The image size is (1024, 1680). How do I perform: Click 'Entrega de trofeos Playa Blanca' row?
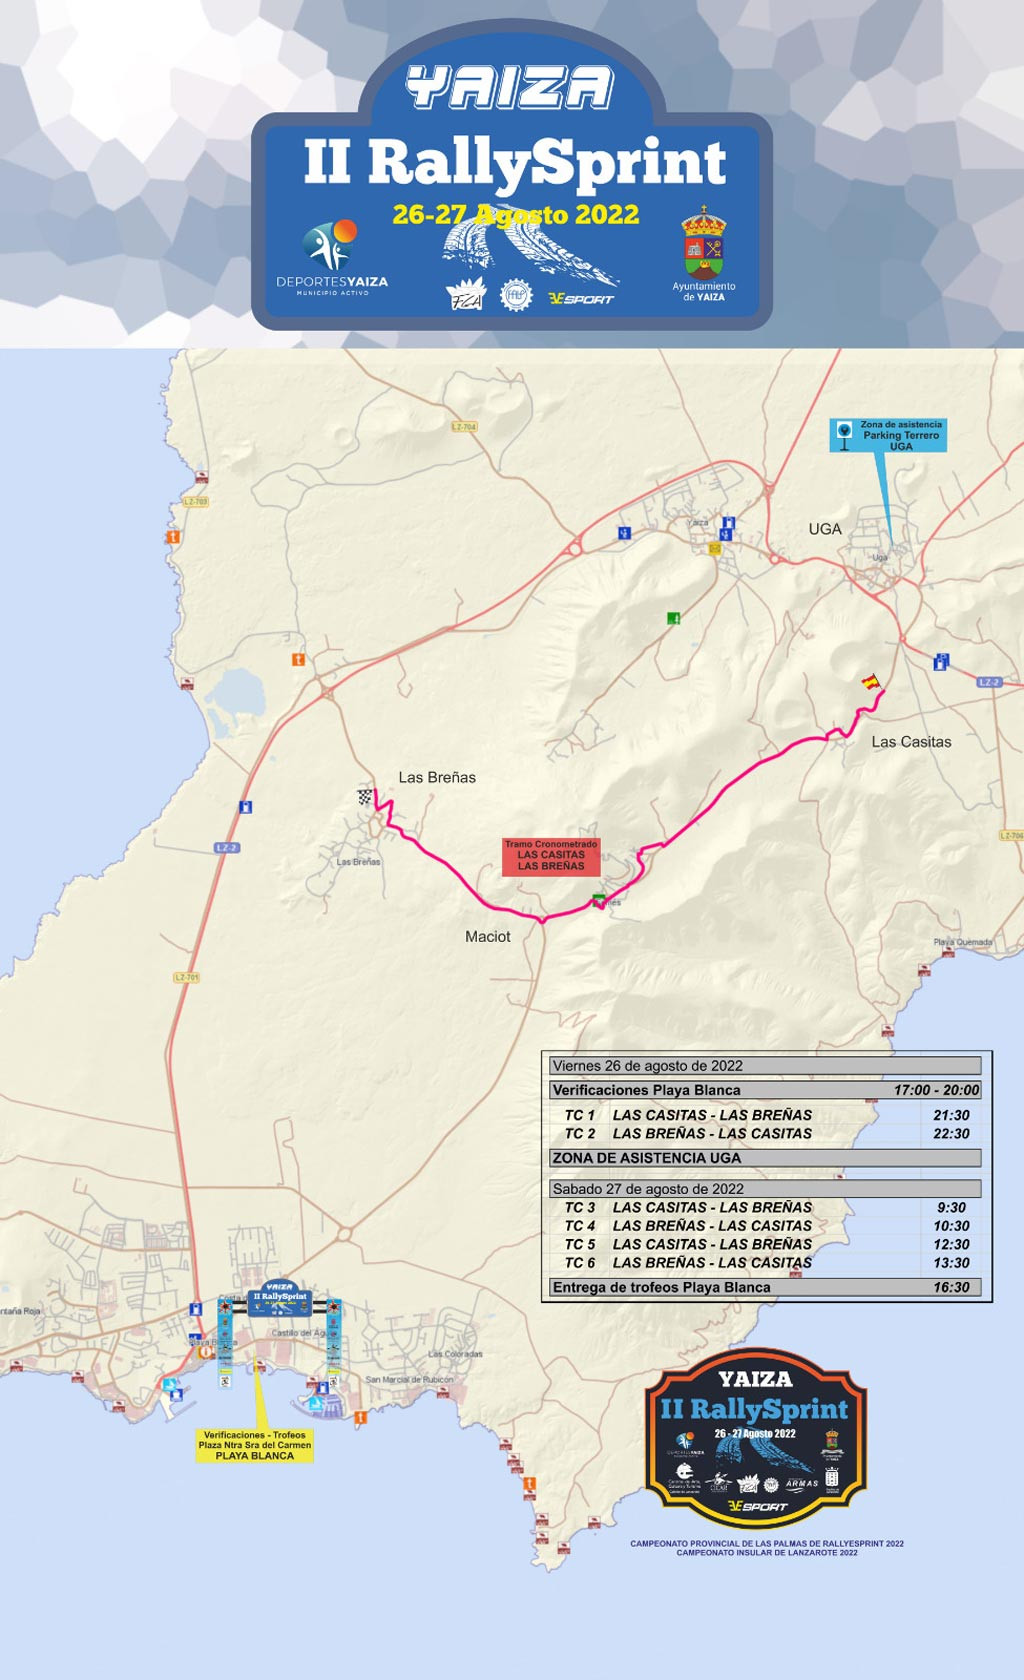[x=765, y=1288]
